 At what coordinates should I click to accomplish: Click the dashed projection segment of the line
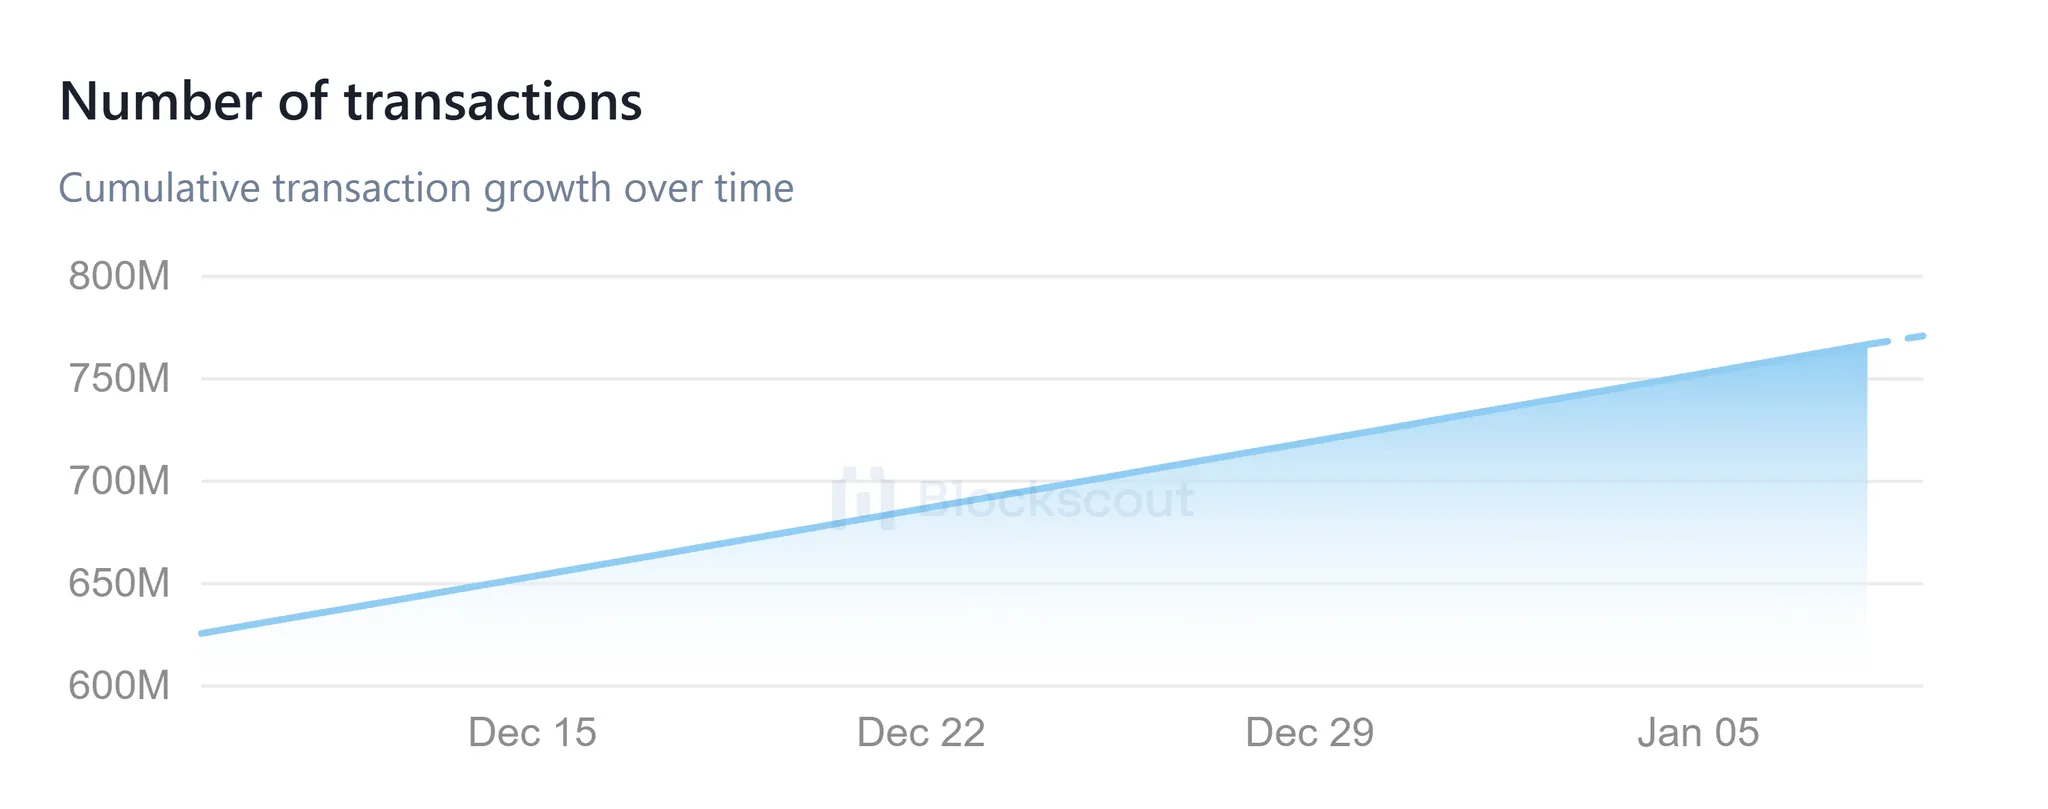(x=1898, y=340)
